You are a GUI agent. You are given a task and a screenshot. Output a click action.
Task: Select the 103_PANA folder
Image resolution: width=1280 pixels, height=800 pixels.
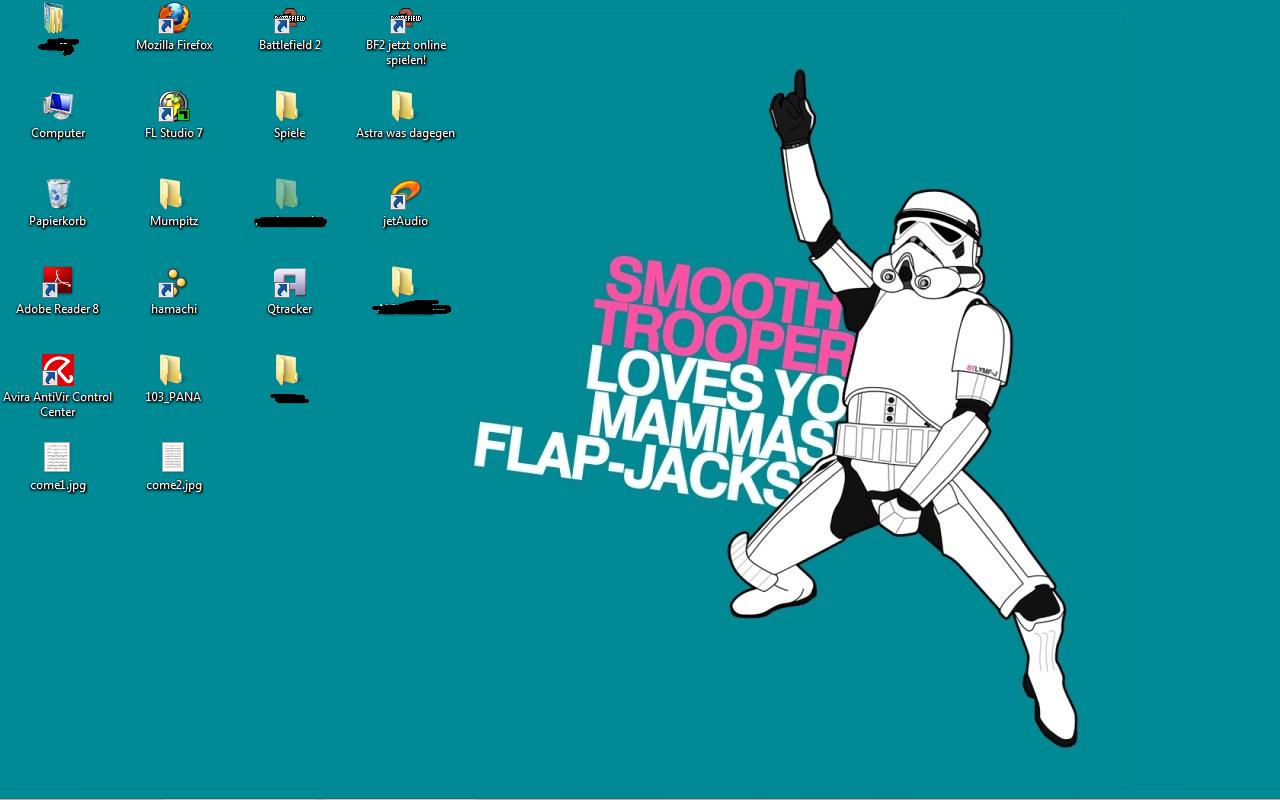pos(174,380)
